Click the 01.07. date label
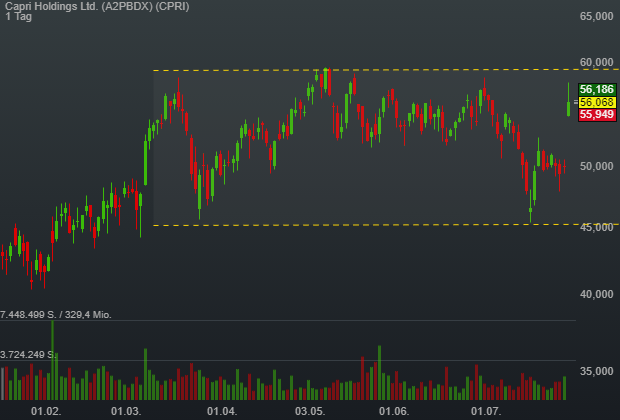Image resolution: width=620 pixels, height=420 pixels. [x=486, y=411]
